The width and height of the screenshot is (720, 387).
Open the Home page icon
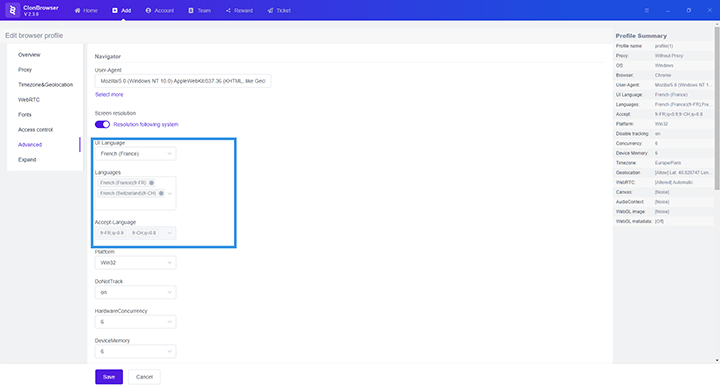click(78, 11)
